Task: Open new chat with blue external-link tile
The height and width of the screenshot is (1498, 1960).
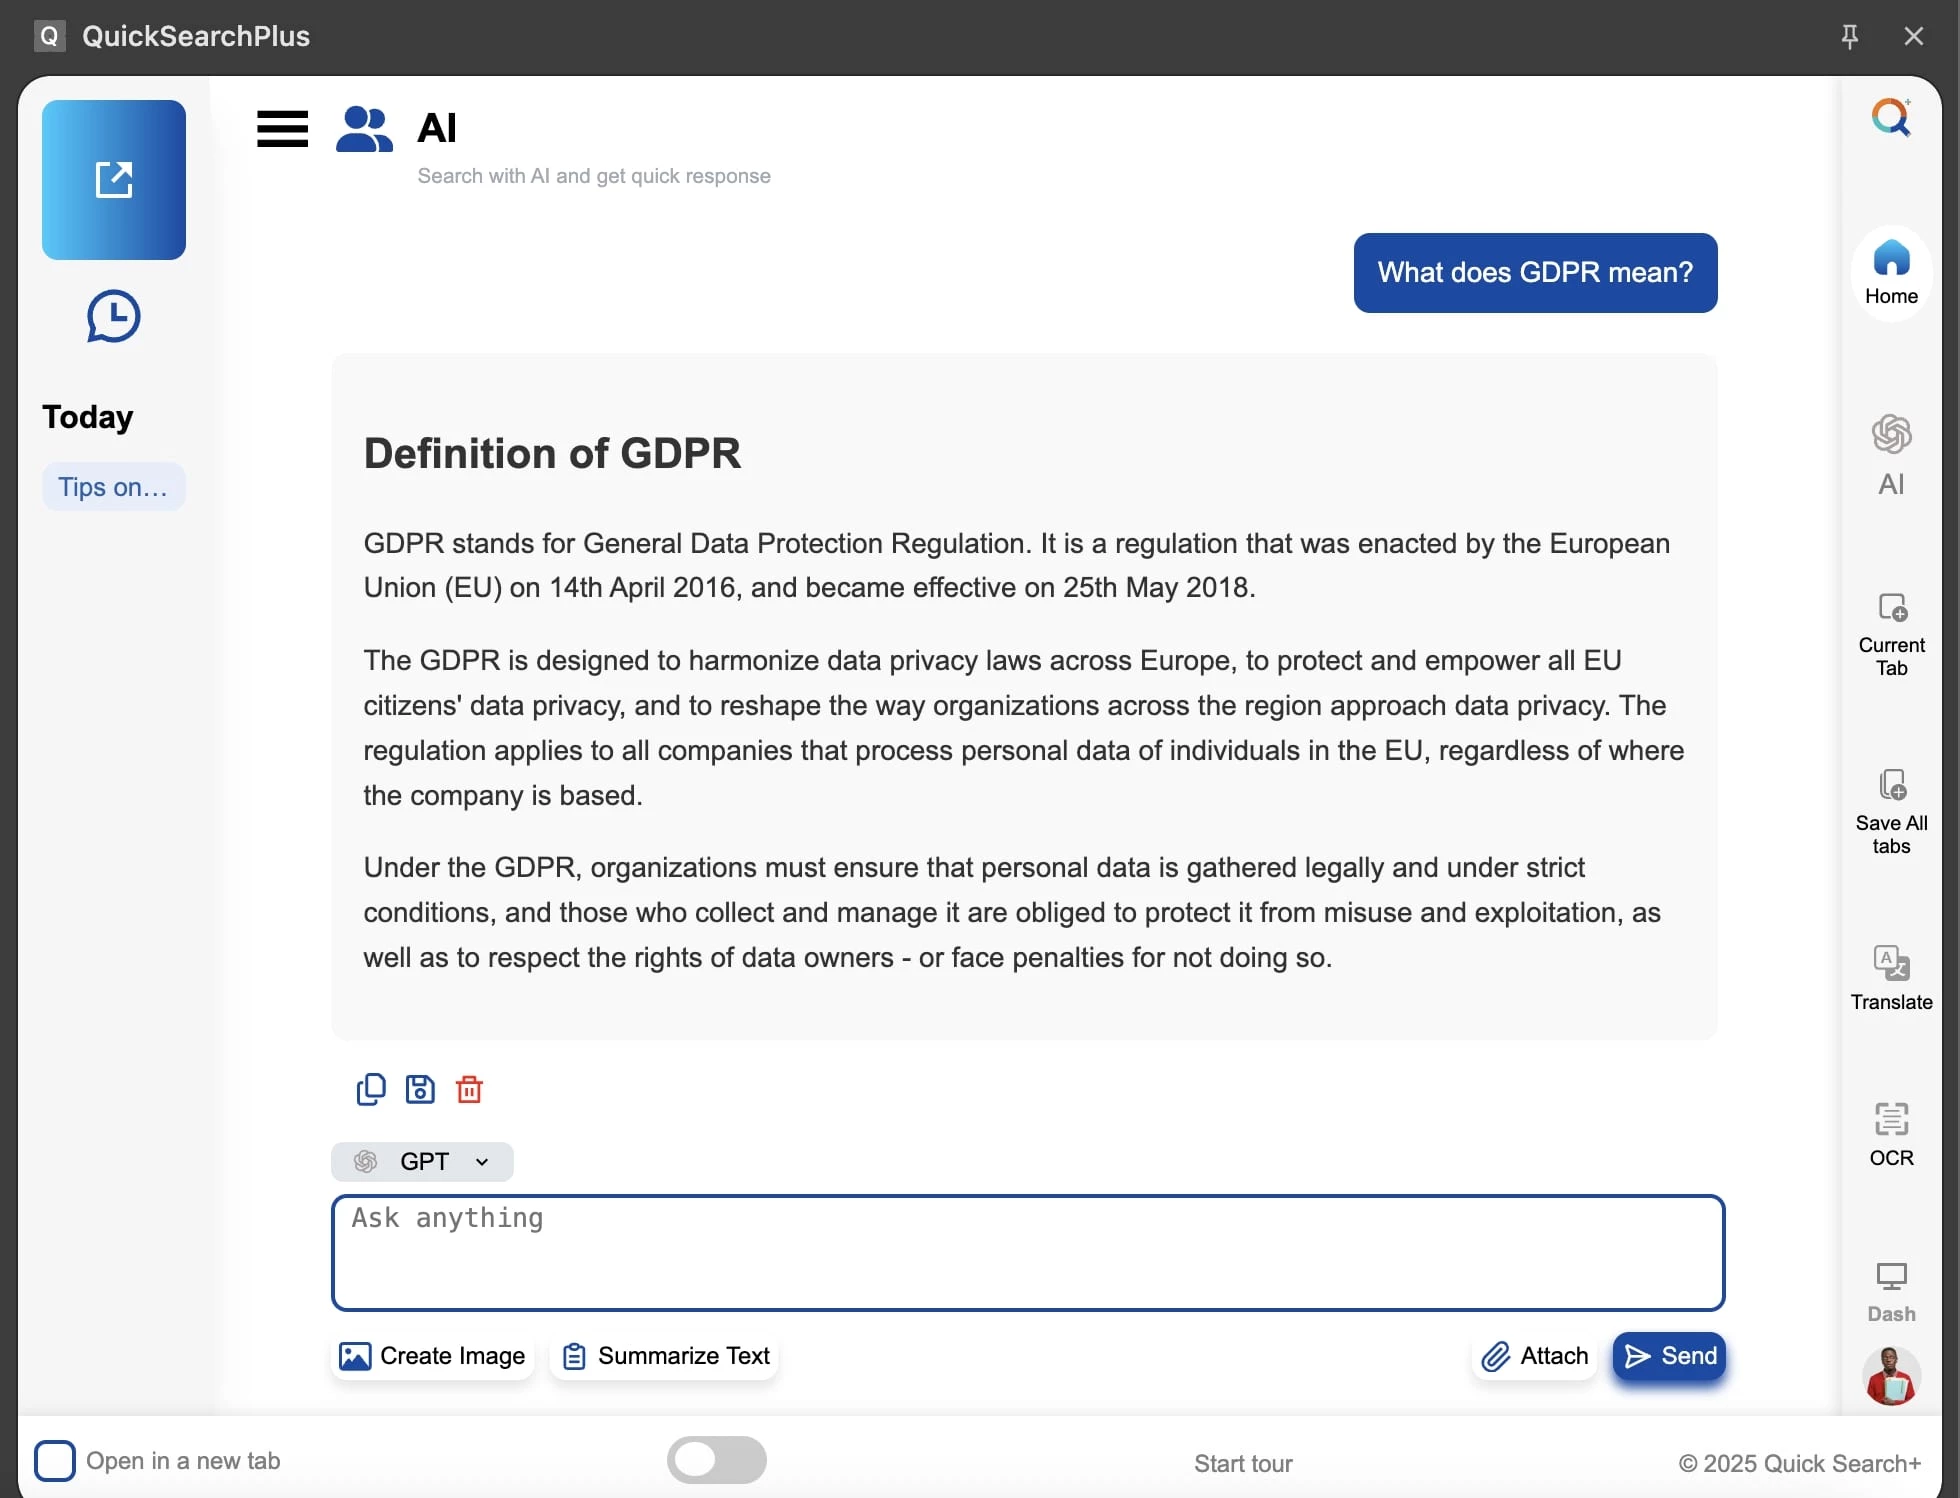Action: pyautogui.click(x=114, y=180)
